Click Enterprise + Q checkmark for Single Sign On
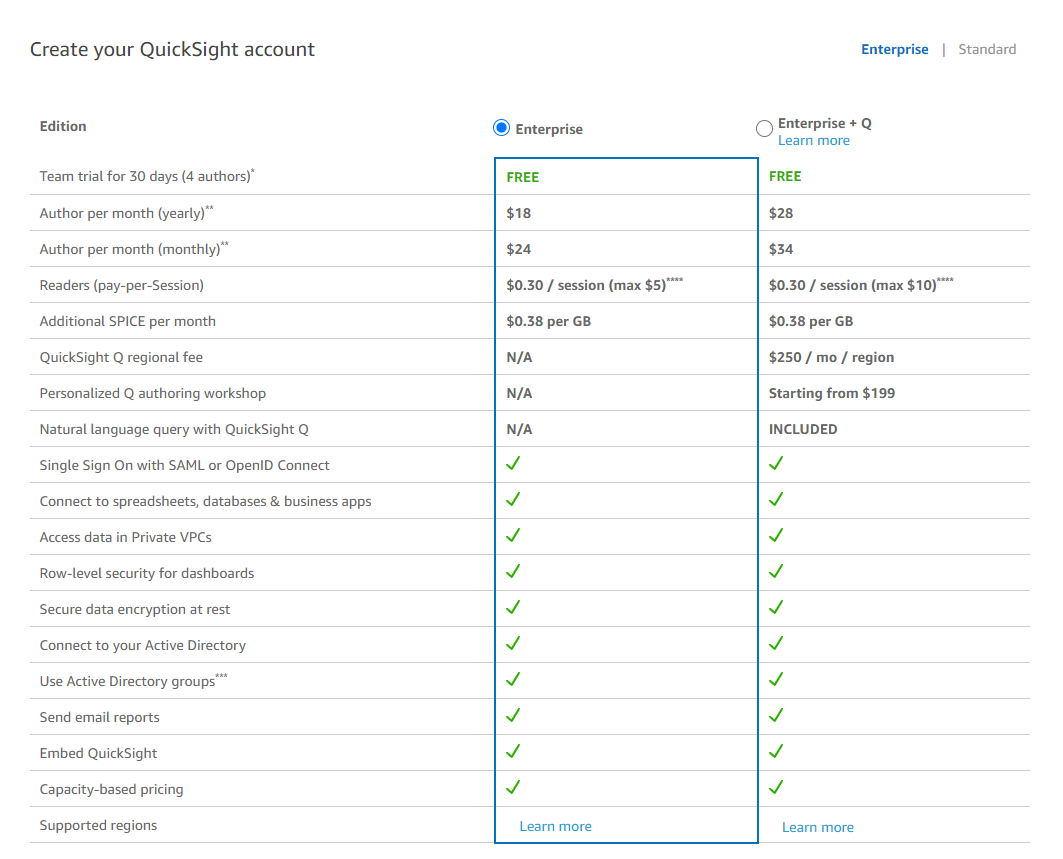Screen dimensions: 1063x859 [x=776, y=464]
